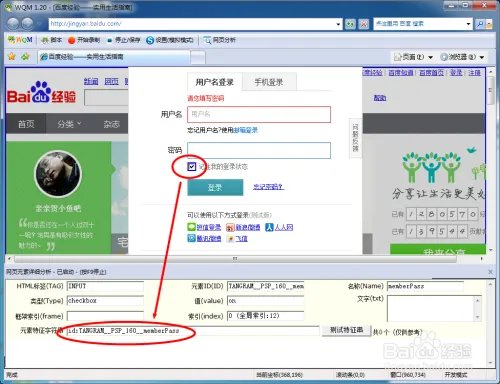The image size is (500, 384).
Task: Click the top-right 注册 register link
Action: (x=475, y=72)
